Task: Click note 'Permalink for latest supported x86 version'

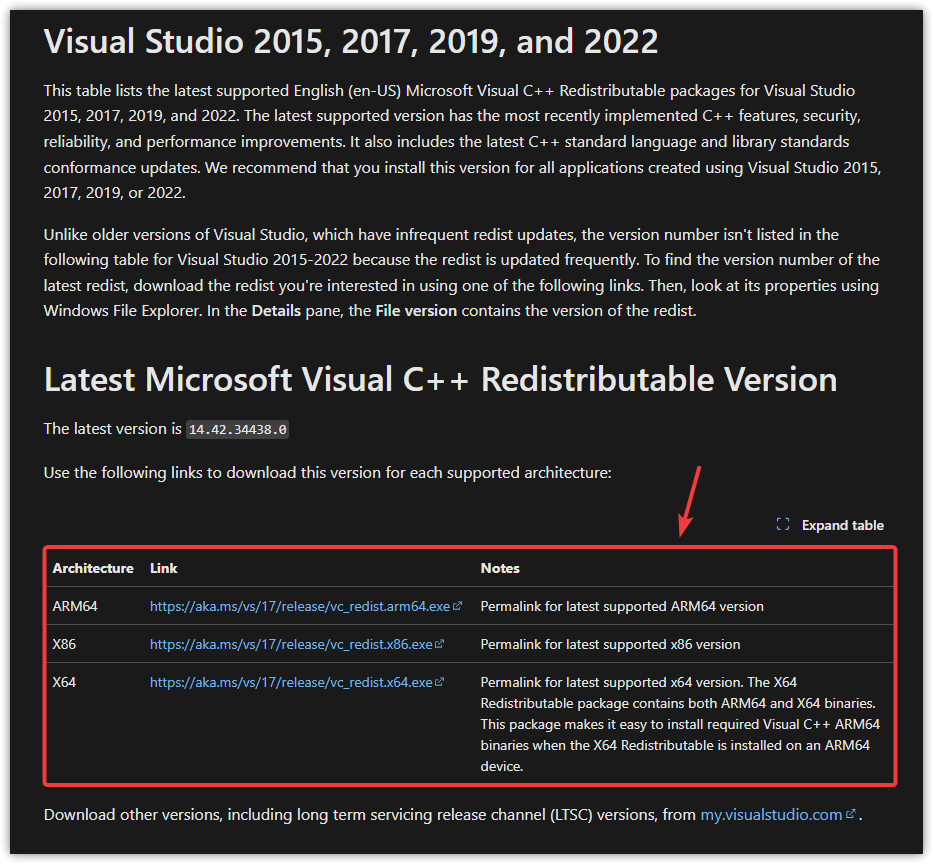Action: 610,644
